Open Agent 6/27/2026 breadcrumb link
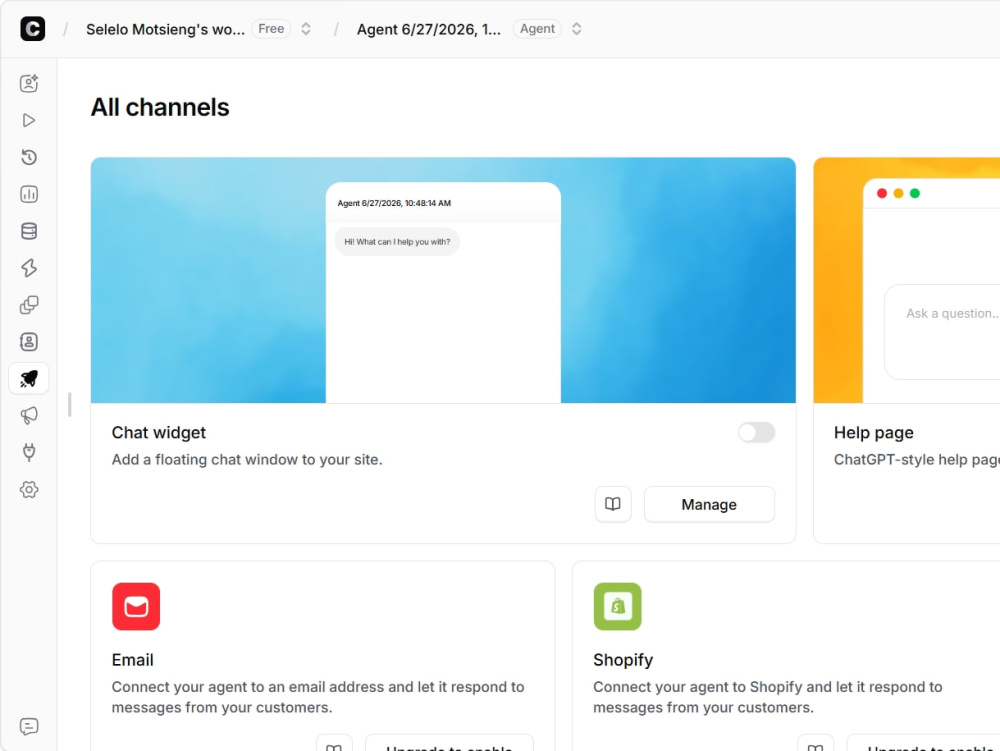 [x=429, y=29]
